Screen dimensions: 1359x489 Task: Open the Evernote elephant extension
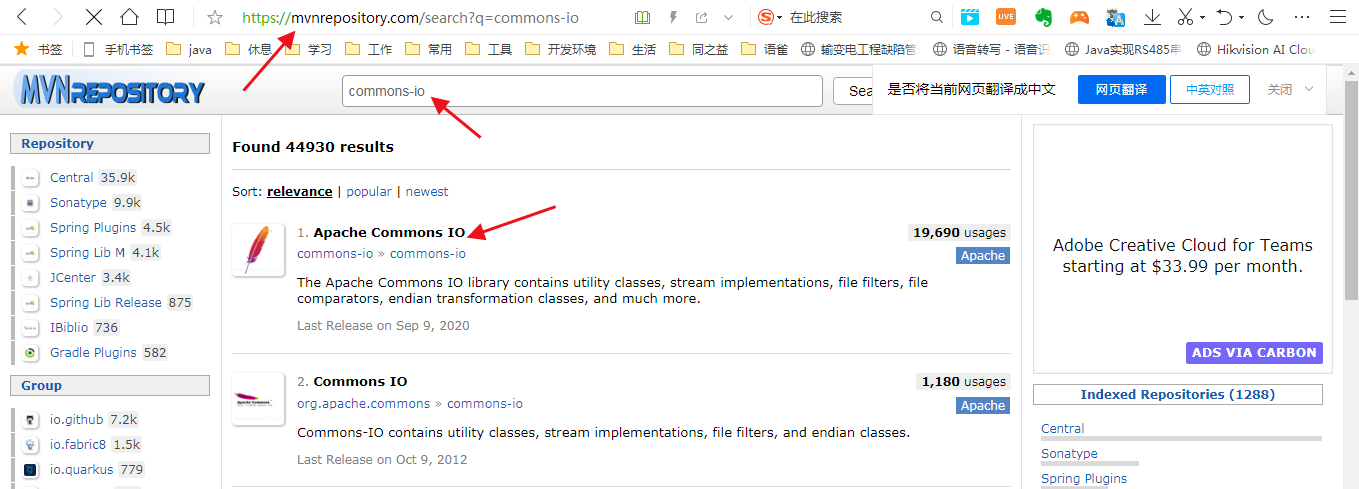[x=1043, y=17]
